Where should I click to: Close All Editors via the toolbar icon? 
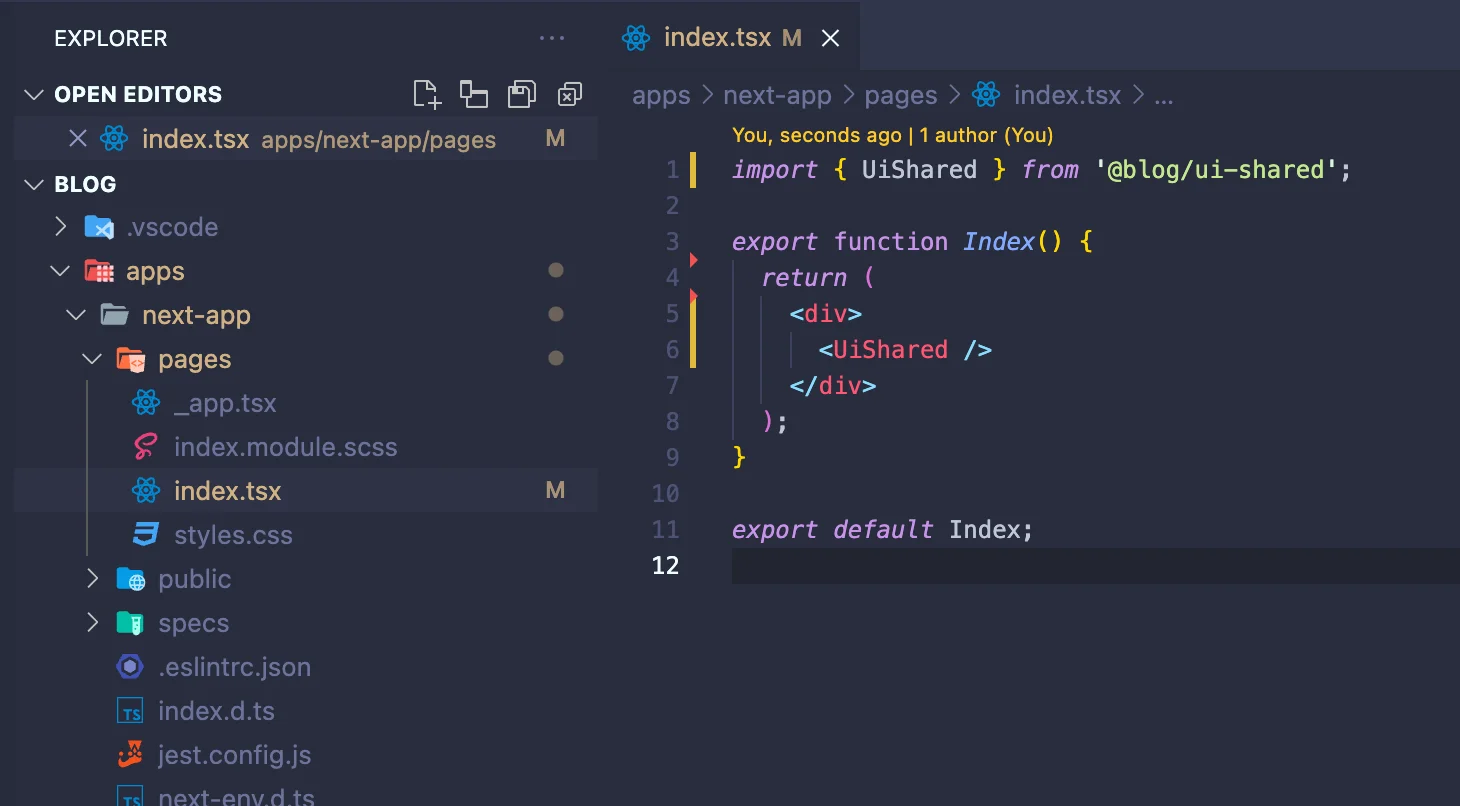coord(569,93)
